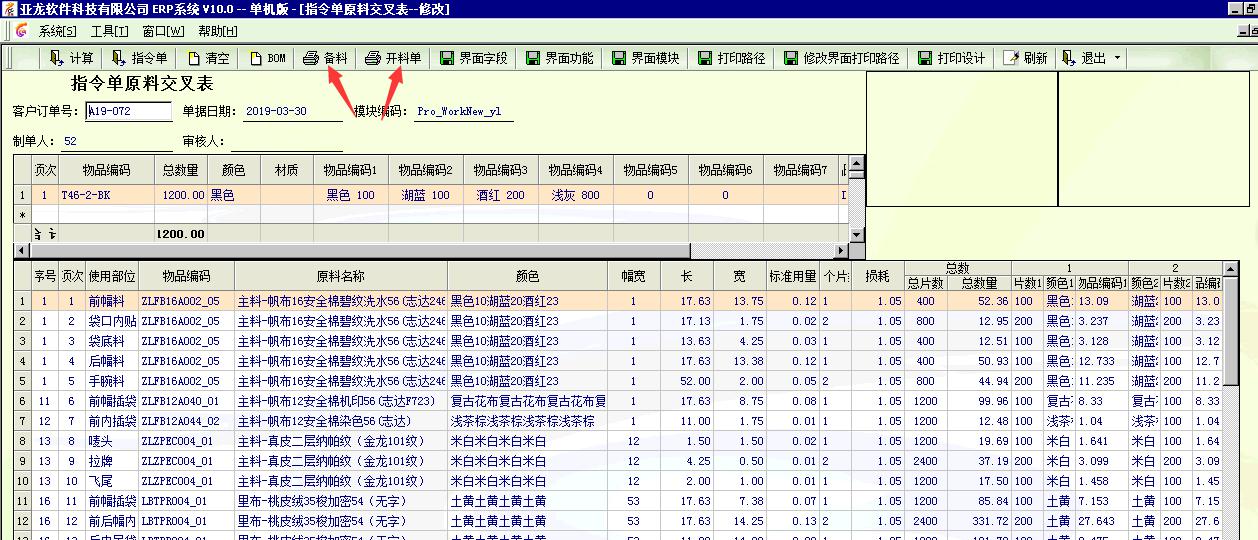
Task: Click the 备料 printer button
Action: point(326,58)
